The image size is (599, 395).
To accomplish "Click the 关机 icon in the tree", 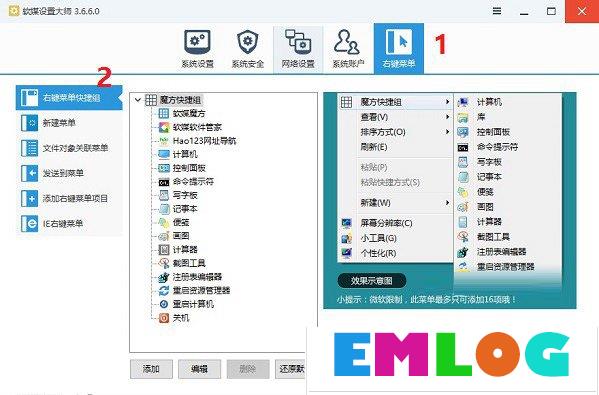I will tap(164, 318).
